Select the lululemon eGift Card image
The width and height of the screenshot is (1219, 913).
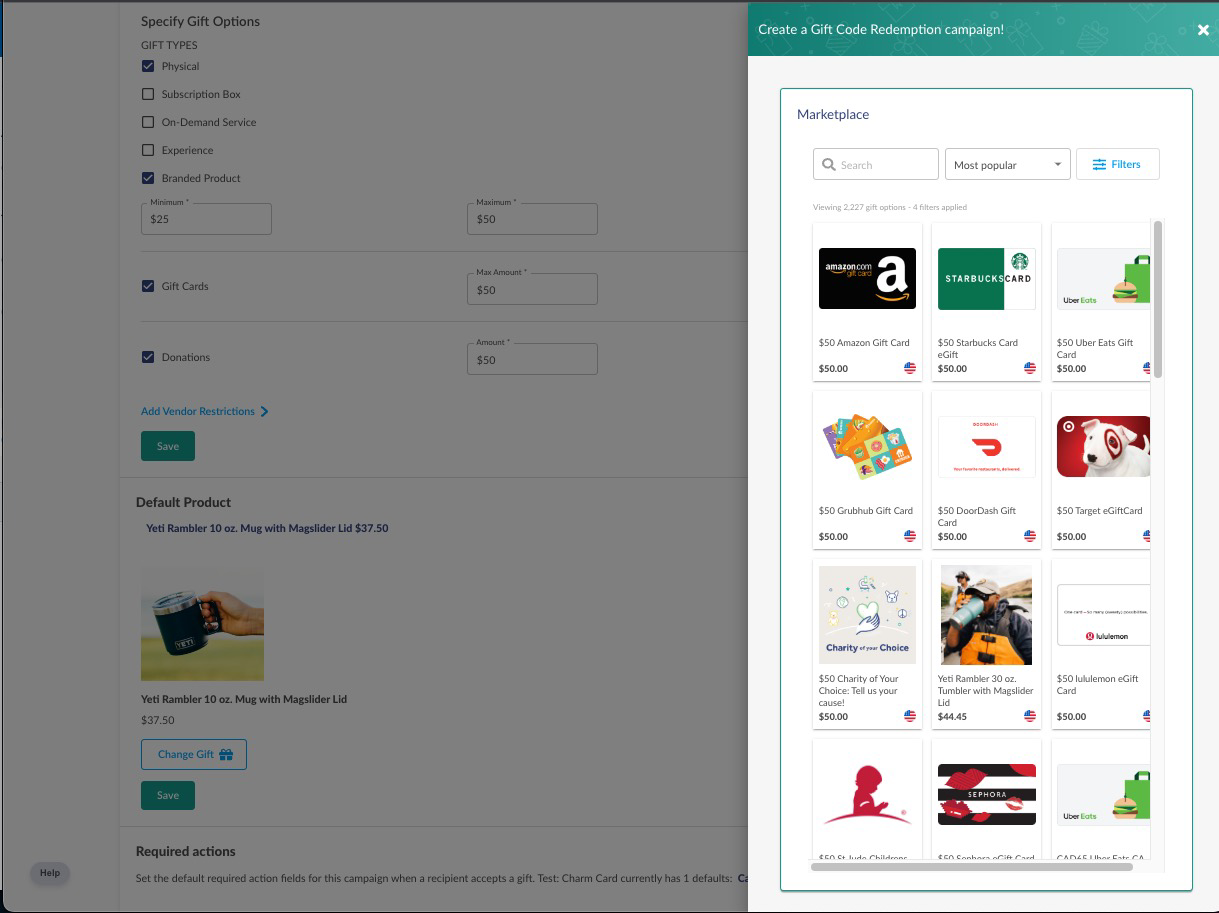(x=1104, y=615)
